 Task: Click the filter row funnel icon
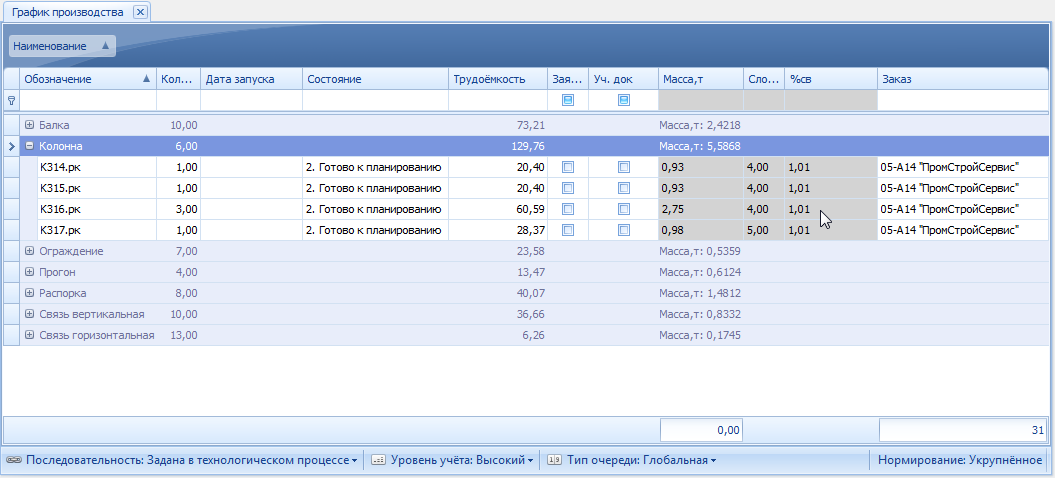[11, 100]
